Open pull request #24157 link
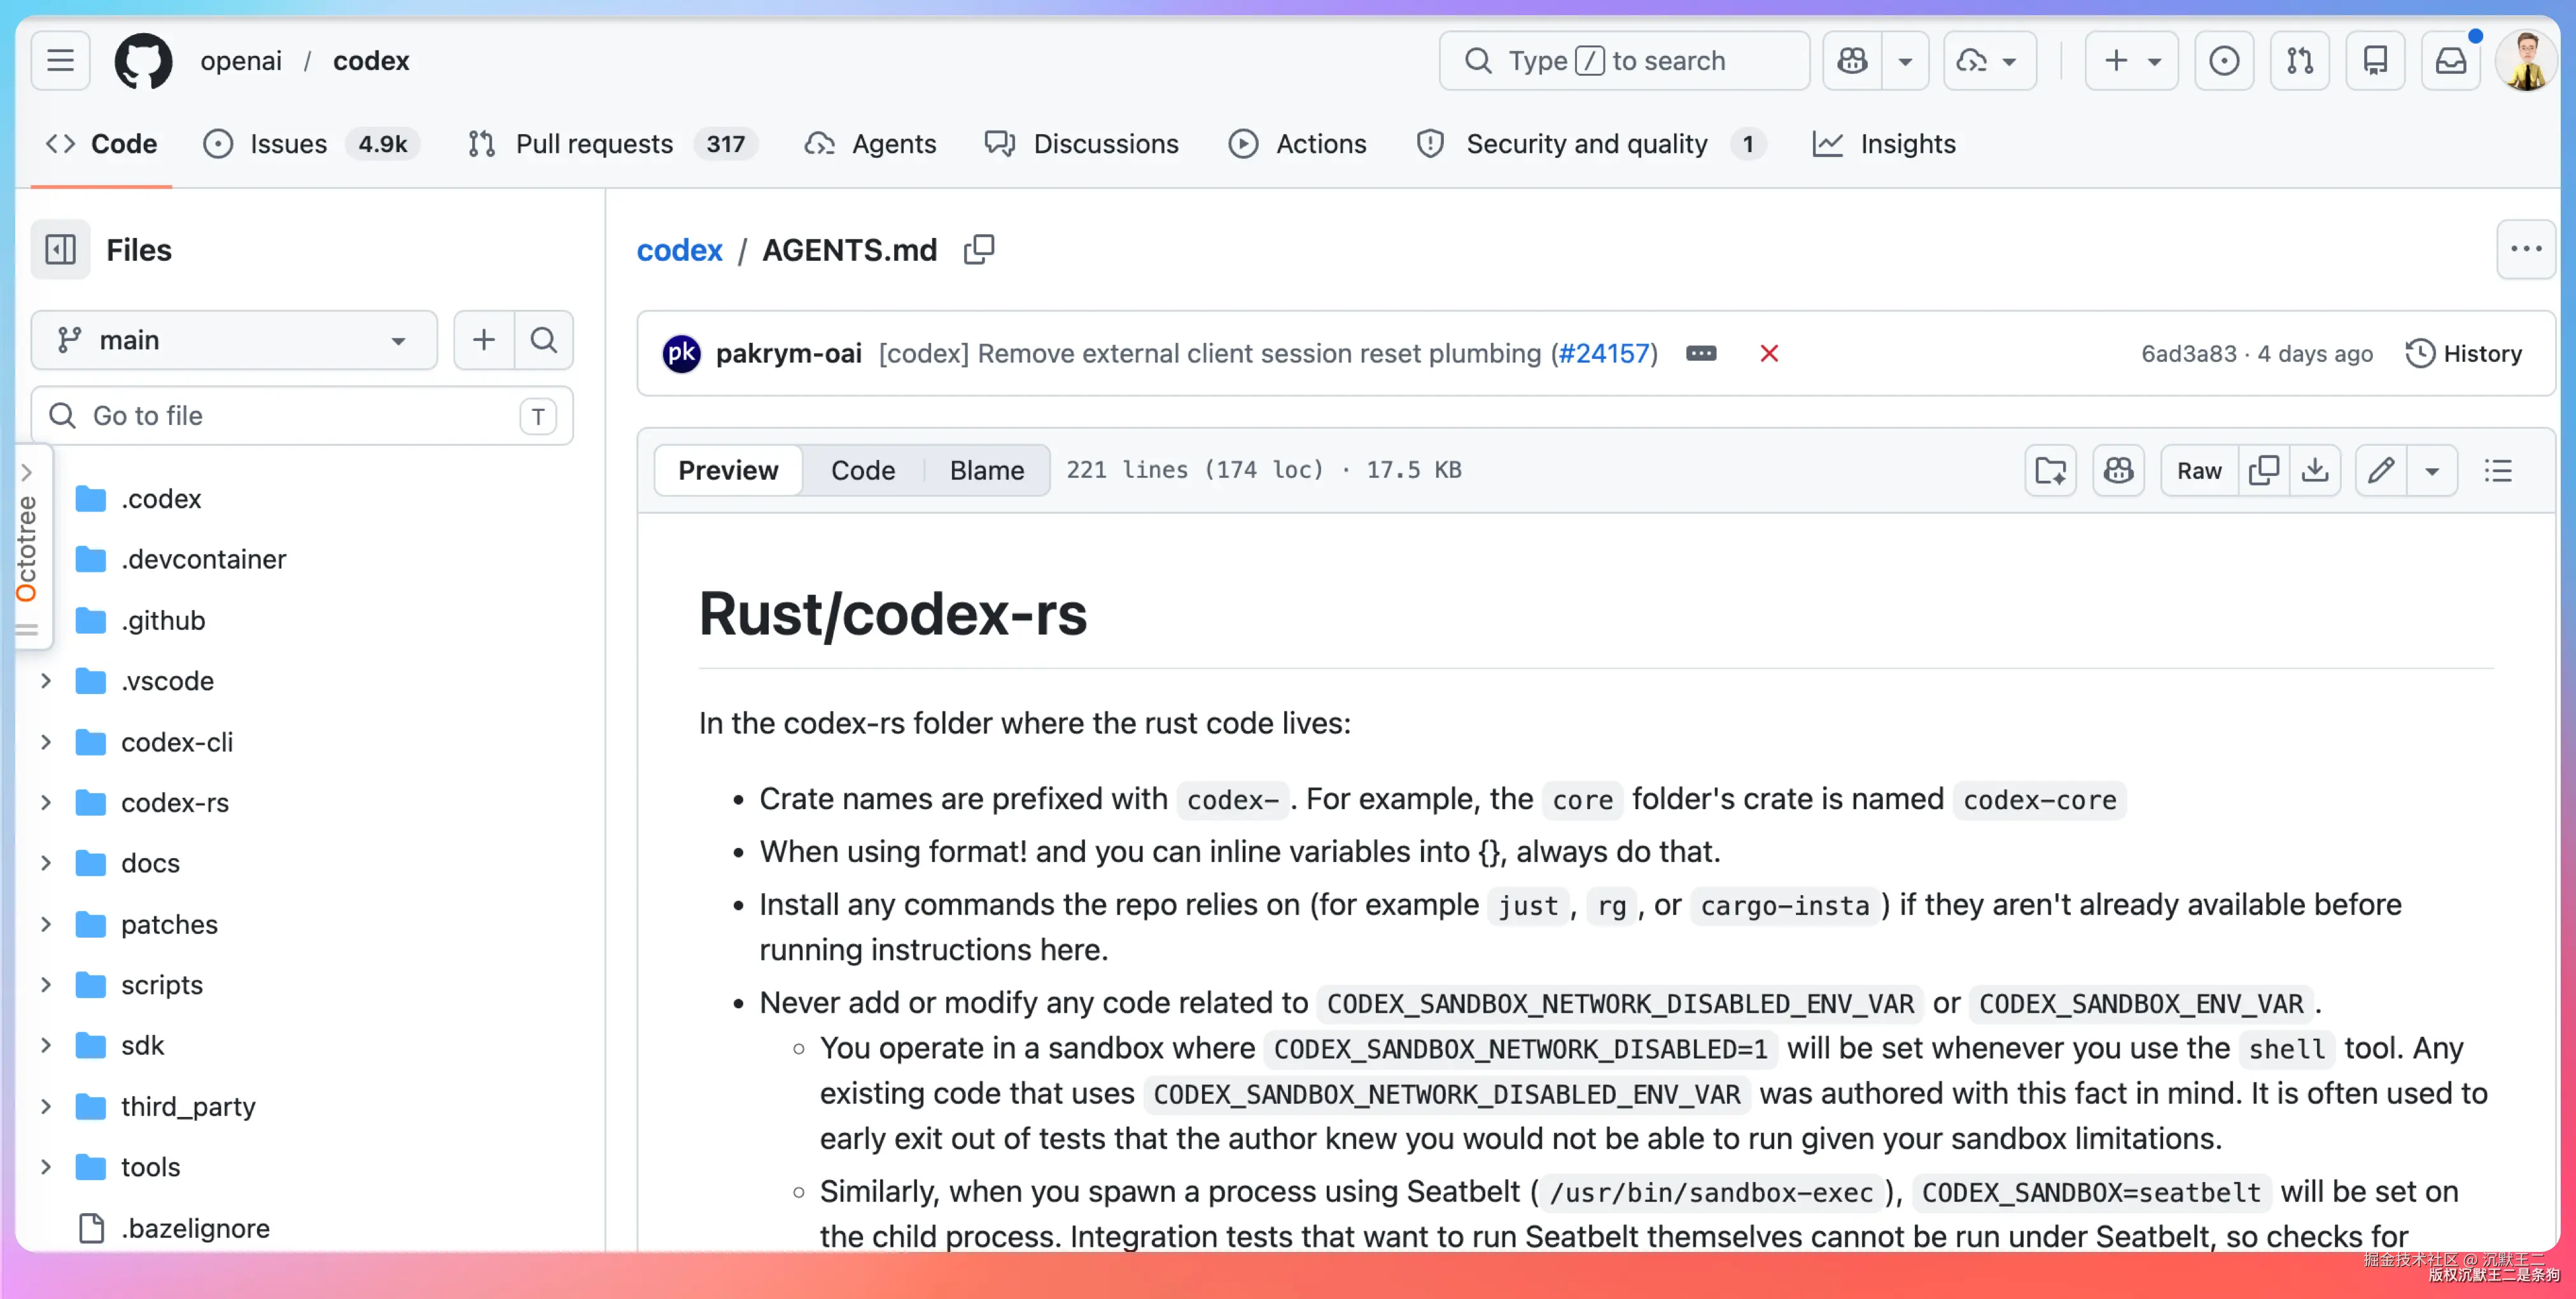The image size is (2576, 1299). (1603, 354)
